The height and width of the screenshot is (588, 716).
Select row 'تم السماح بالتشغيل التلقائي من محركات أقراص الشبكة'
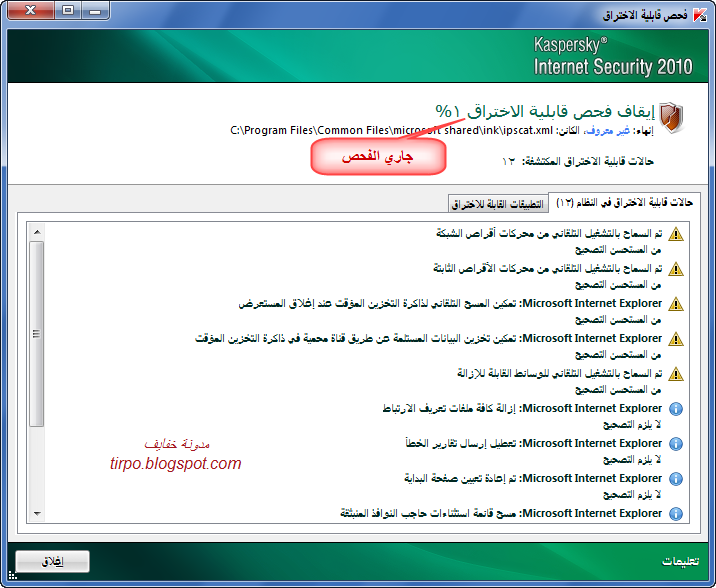[549, 233]
